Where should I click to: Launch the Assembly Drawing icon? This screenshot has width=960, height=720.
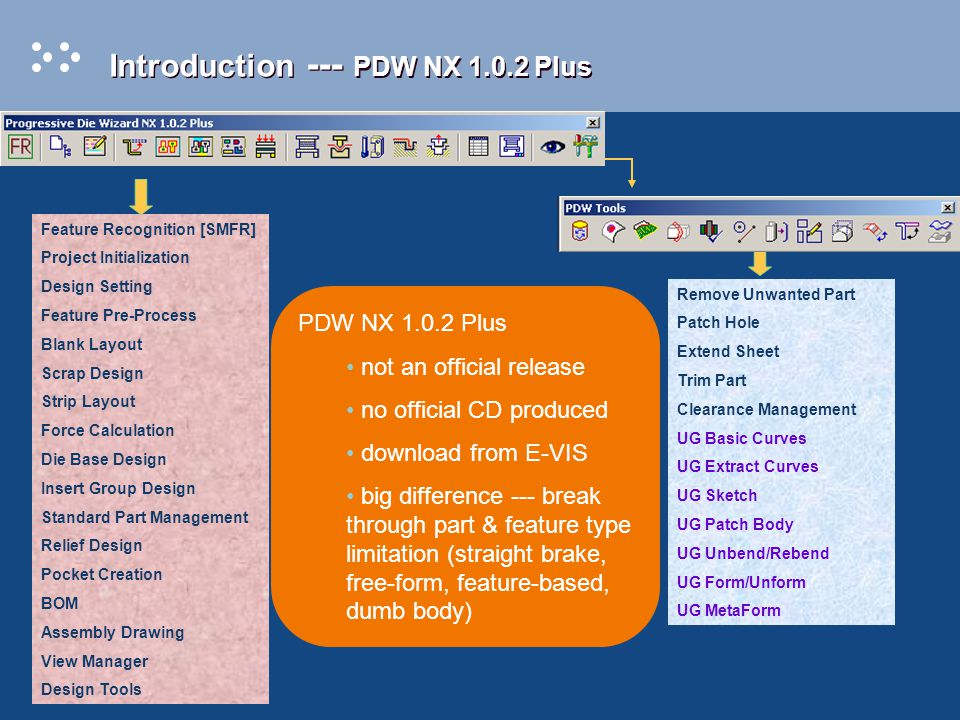pyautogui.click(x=512, y=147)
